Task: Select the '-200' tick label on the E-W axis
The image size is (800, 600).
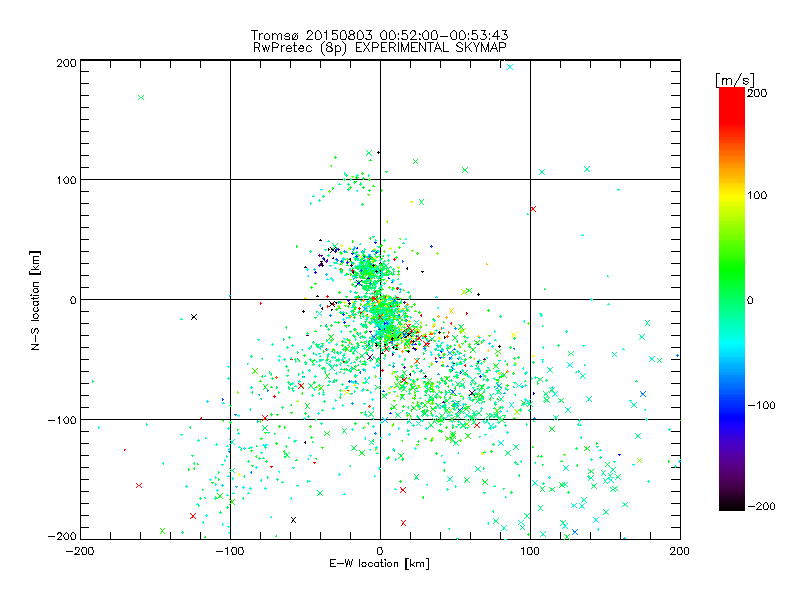Action: pos(80,551)
